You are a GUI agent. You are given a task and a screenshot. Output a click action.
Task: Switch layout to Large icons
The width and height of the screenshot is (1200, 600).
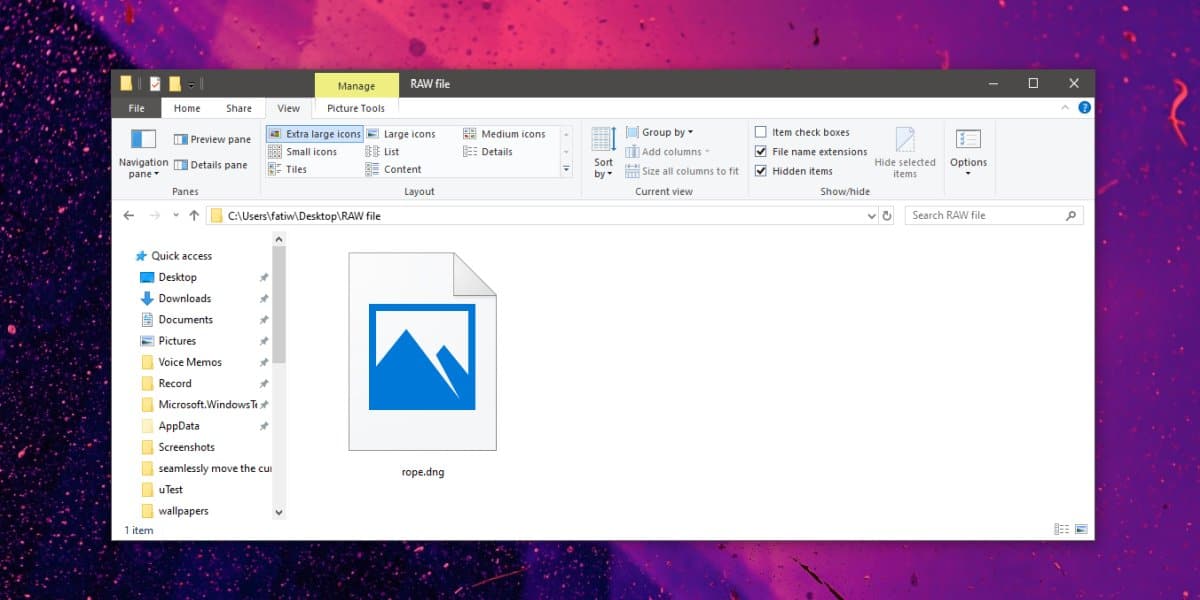(401, 134)
